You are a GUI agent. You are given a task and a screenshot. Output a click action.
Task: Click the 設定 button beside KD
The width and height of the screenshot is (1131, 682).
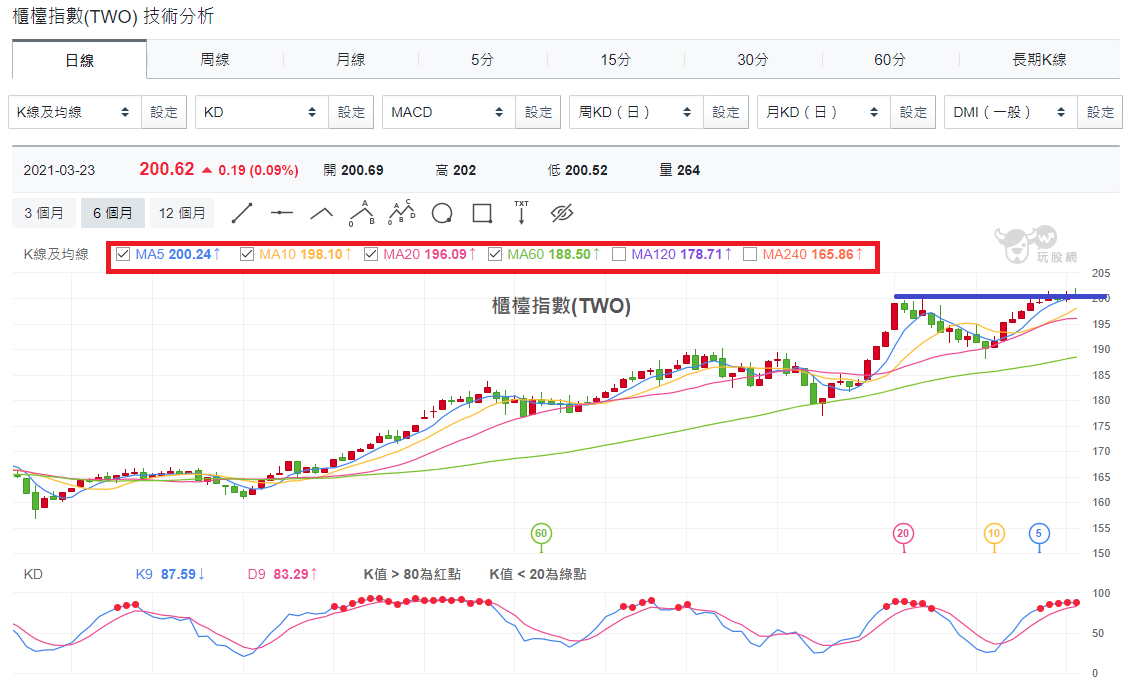pyautogui.click(x=351, y=112)
